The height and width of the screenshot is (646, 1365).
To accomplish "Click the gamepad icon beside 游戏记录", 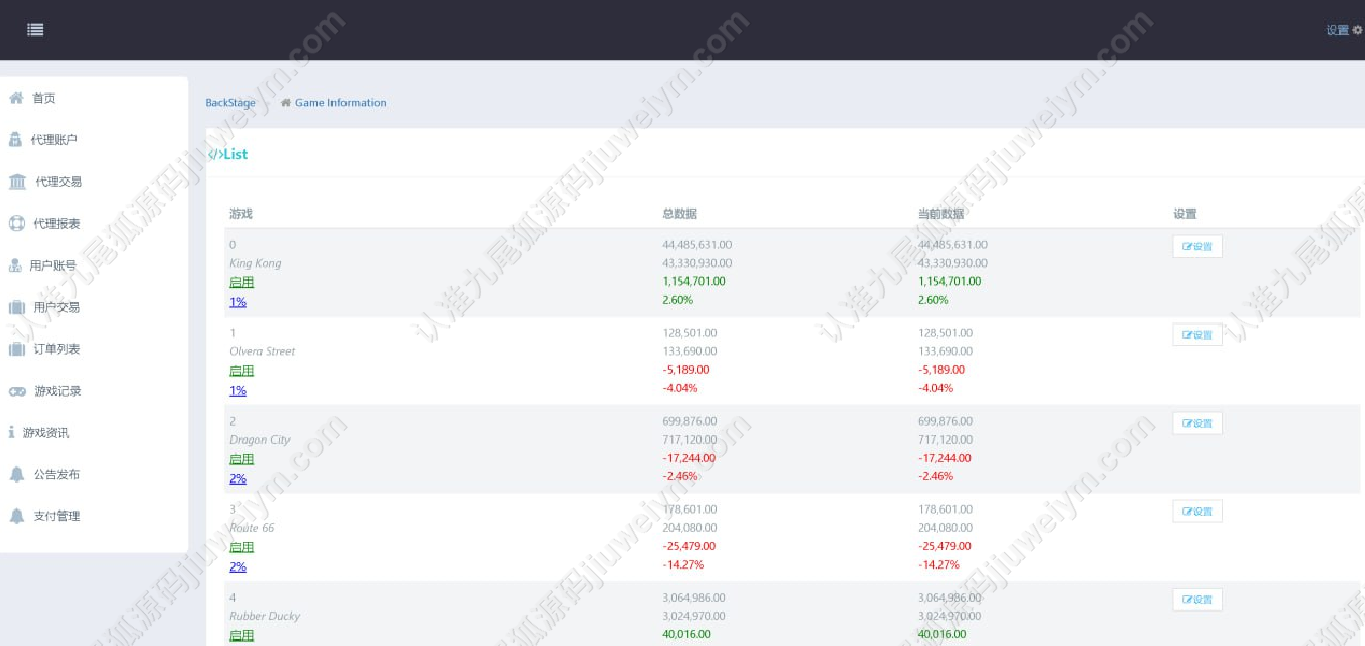I will (17, 391).
